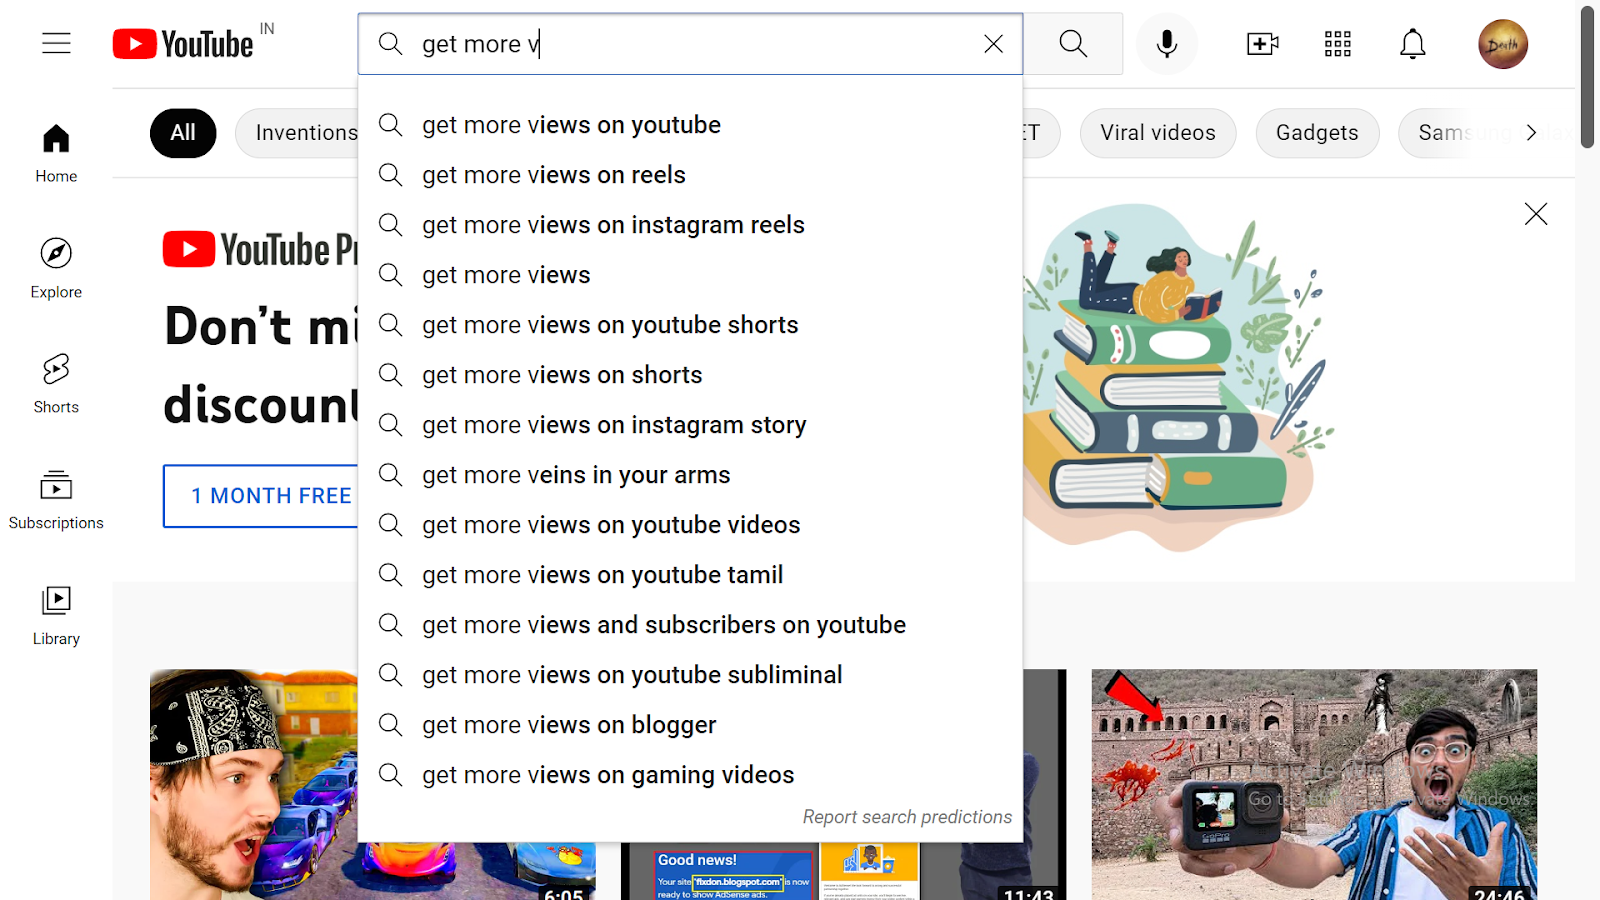Screen dimensions: 1600x900
Task: Click the YouTube logo
Action: (x=183, y=44)
